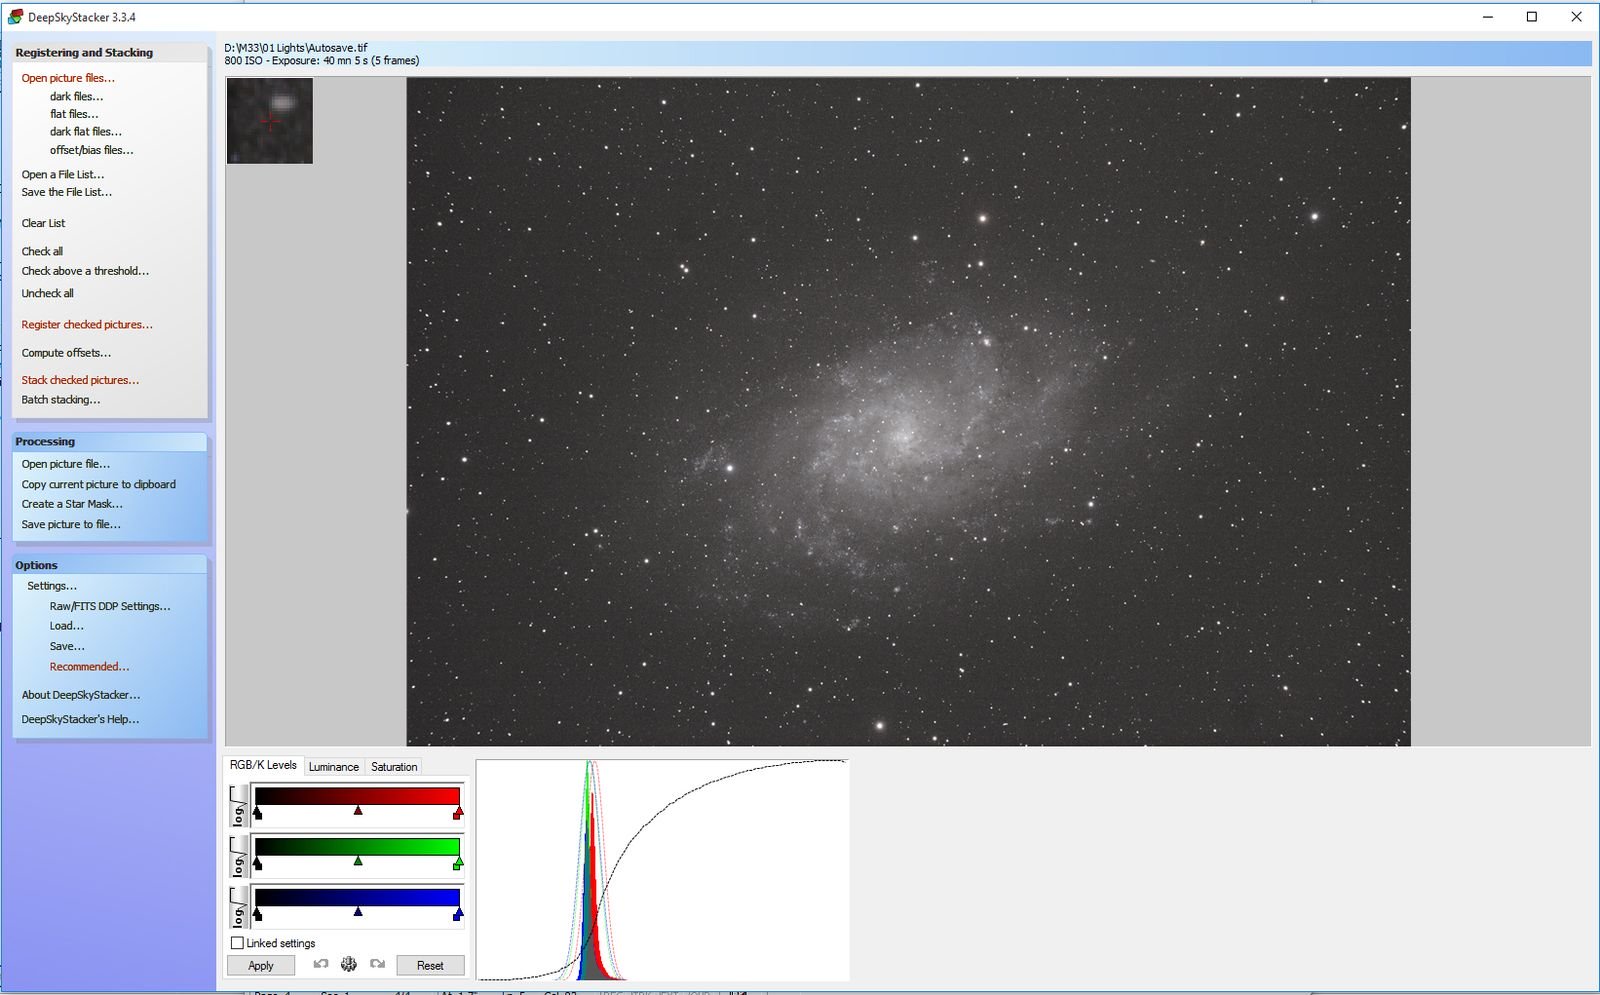Copy current picture to clipboard
The image size is (1600, 995).
tap(98, 484)
